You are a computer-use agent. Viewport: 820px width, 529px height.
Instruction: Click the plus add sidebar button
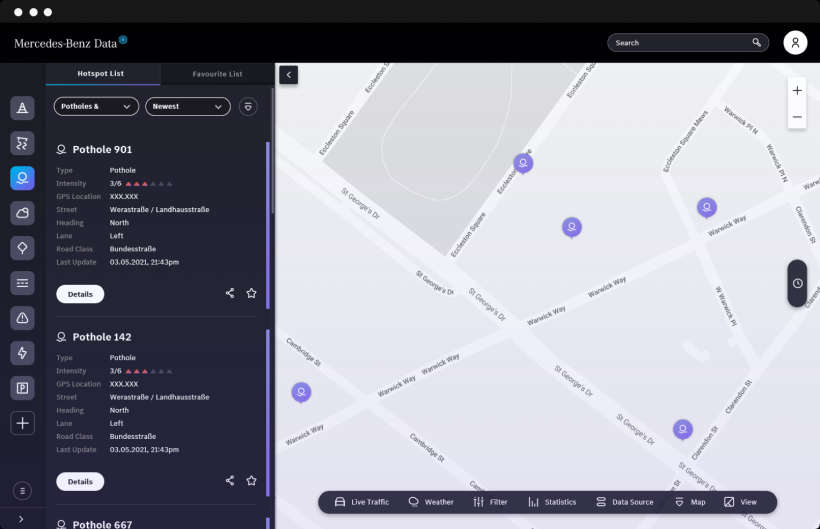tap(22, 423)
